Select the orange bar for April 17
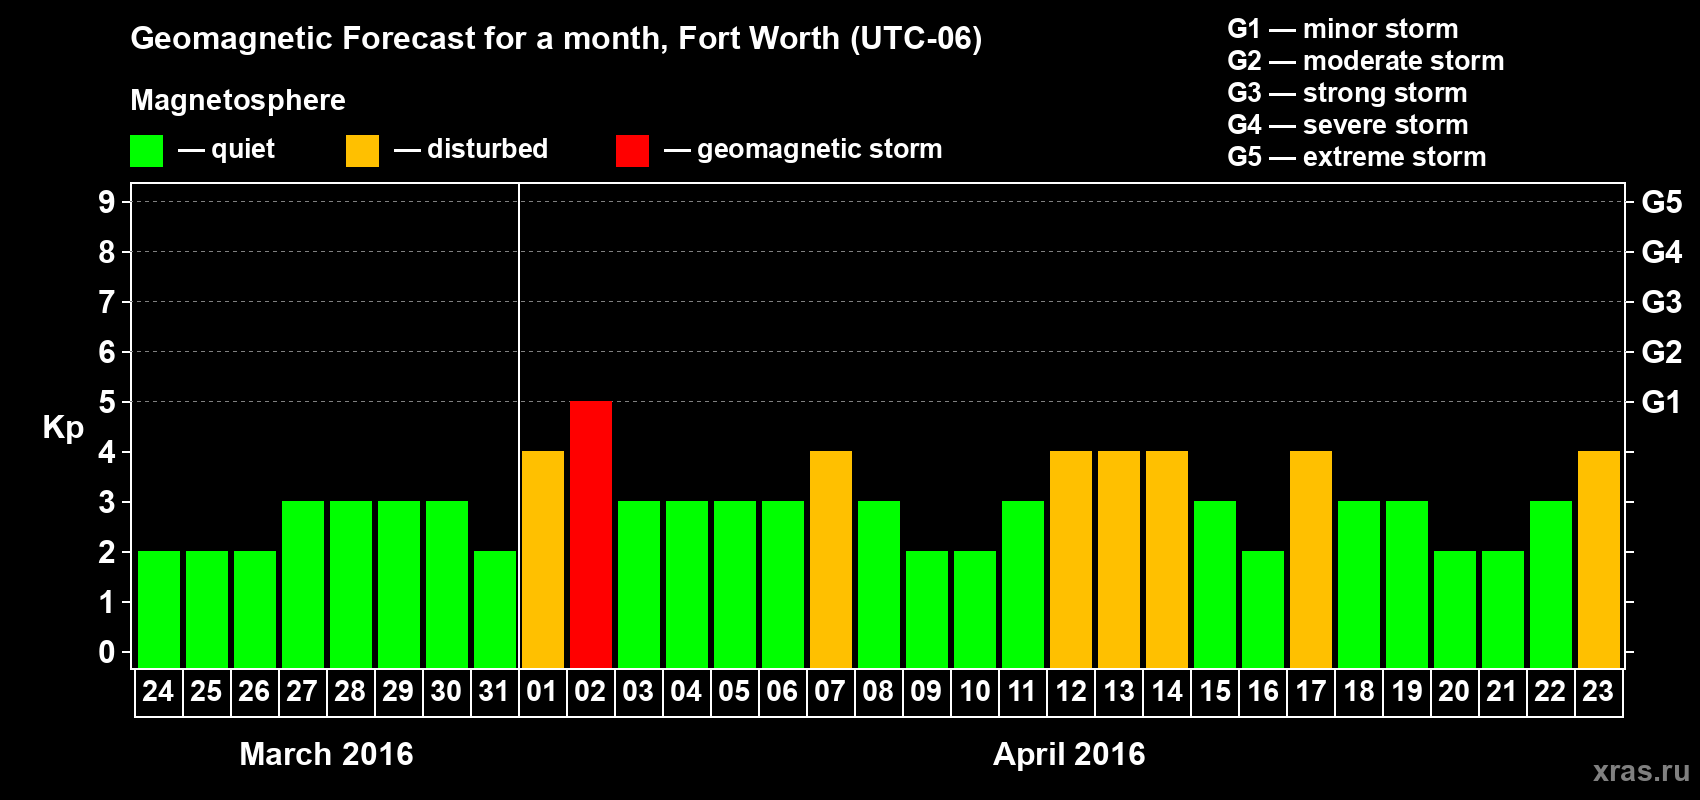Screen dimensions: 1700x800 1311,560
